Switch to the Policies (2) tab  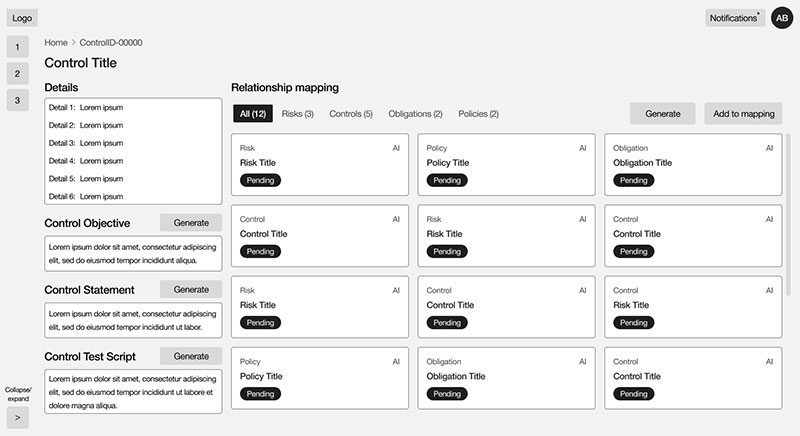pos(478,114)
